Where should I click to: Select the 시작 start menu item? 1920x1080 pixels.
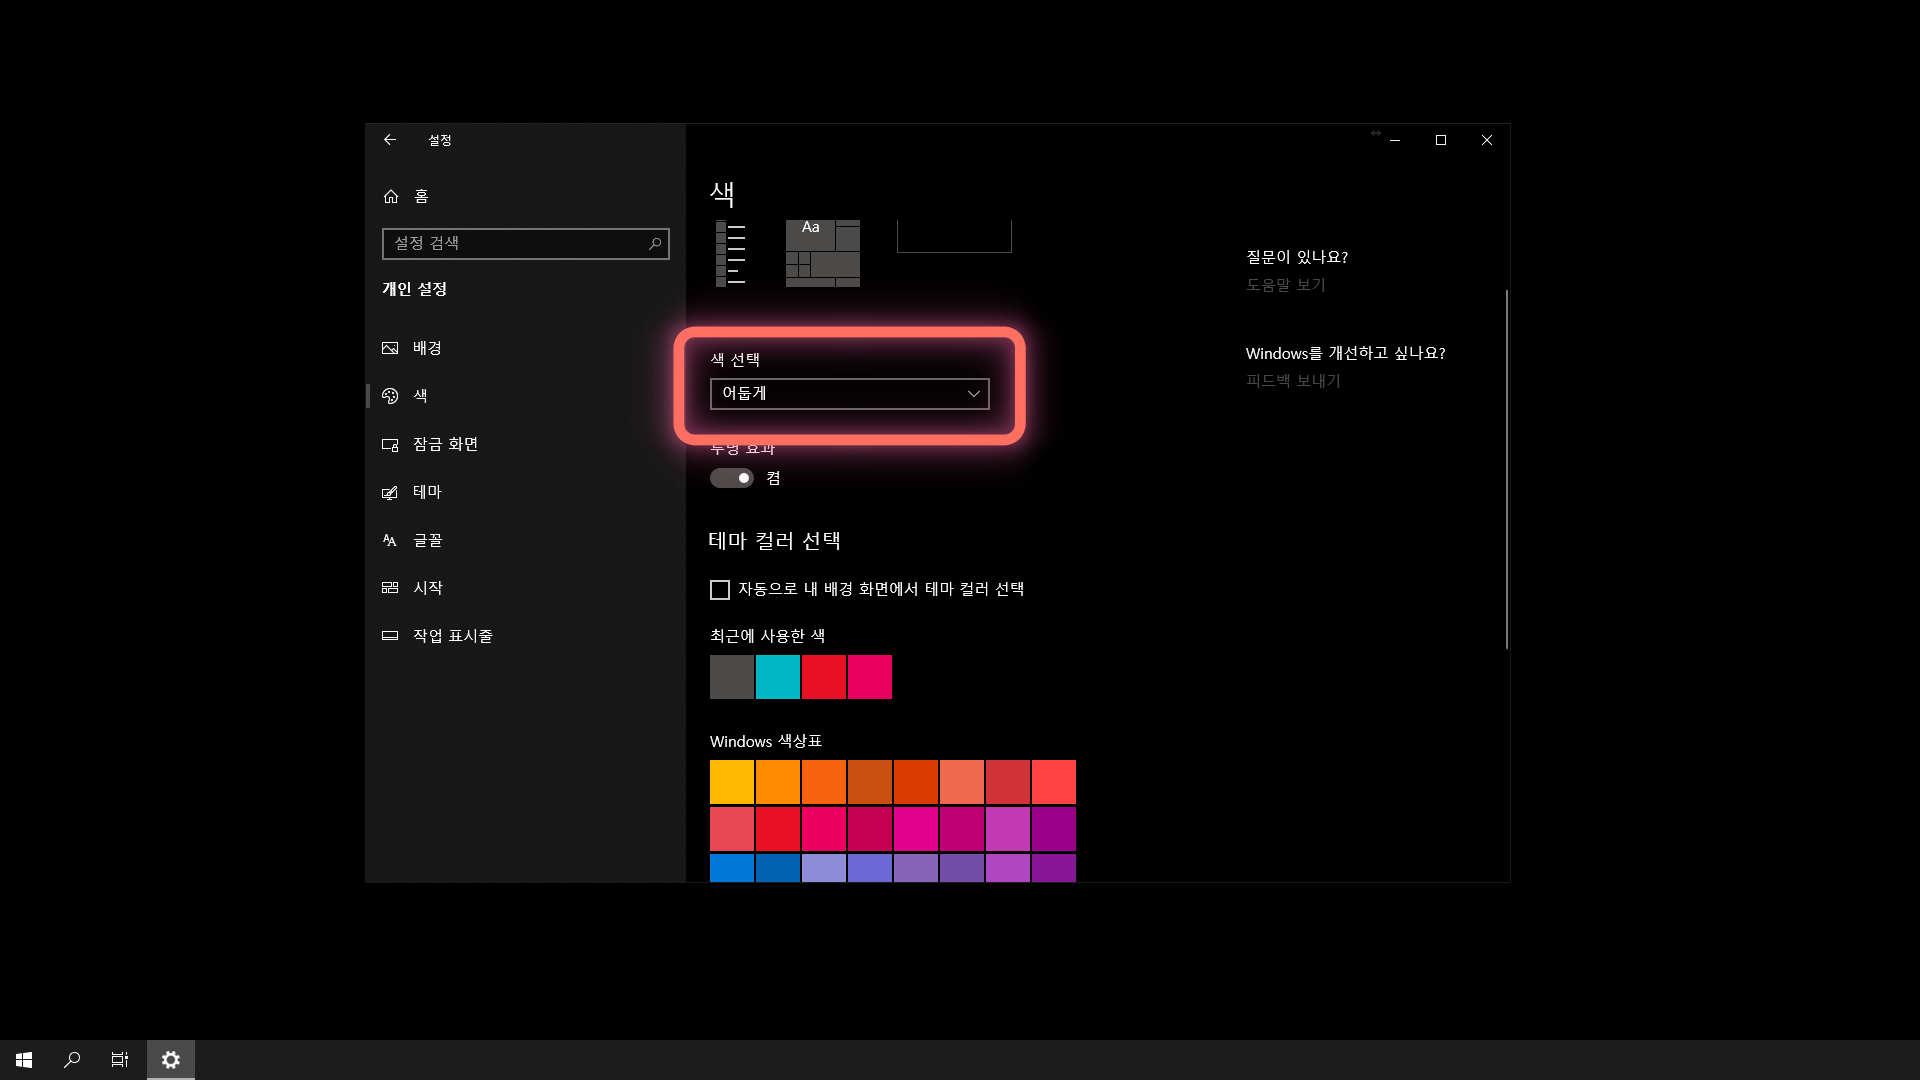pyautogui.click(x=427, y=588)
